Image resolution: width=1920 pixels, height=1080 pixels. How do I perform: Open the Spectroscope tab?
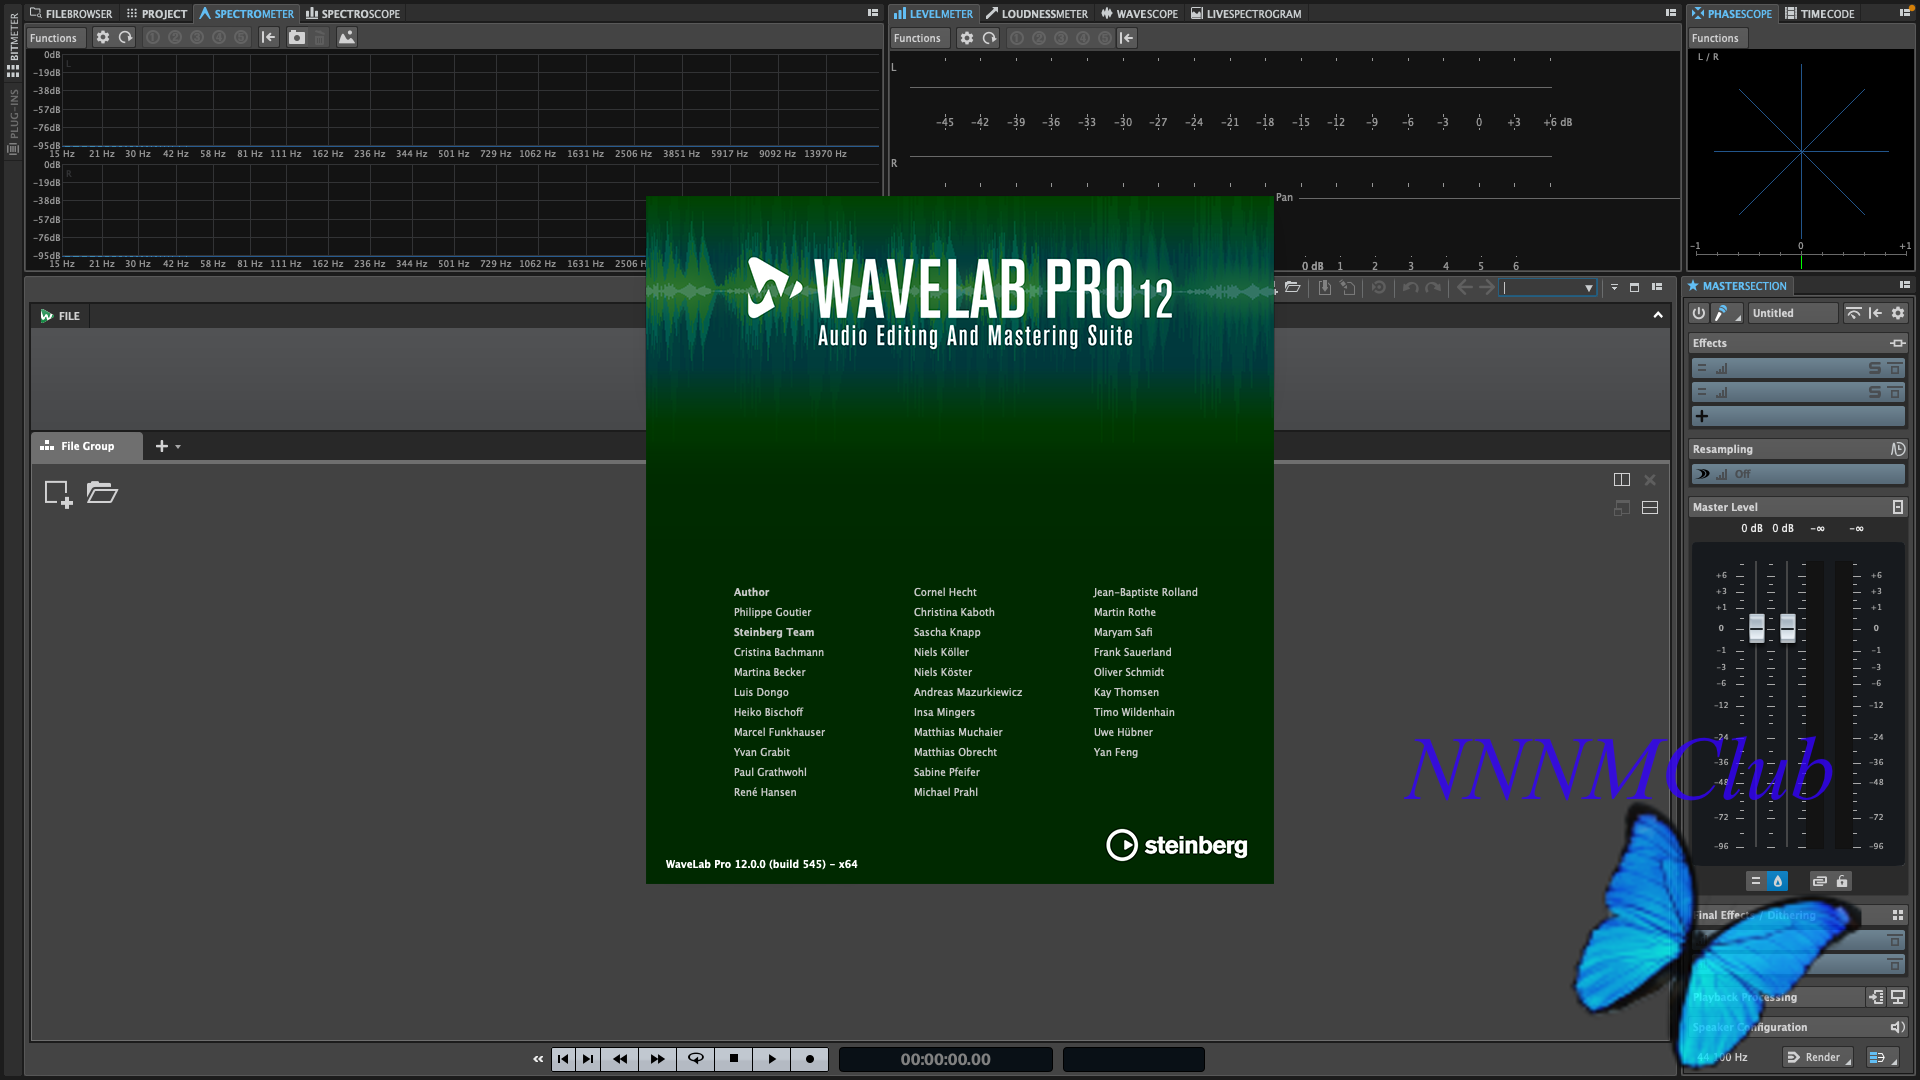(353, 14)
